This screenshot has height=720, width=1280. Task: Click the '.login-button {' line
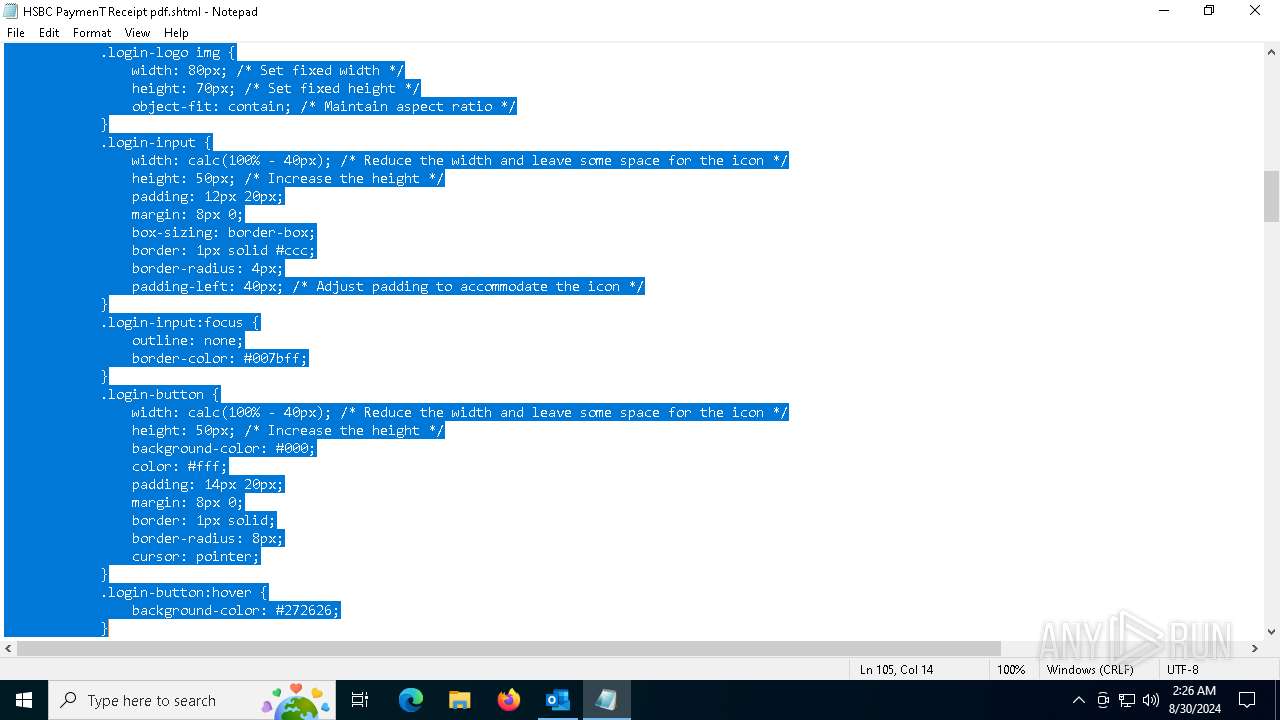[160, 394]
